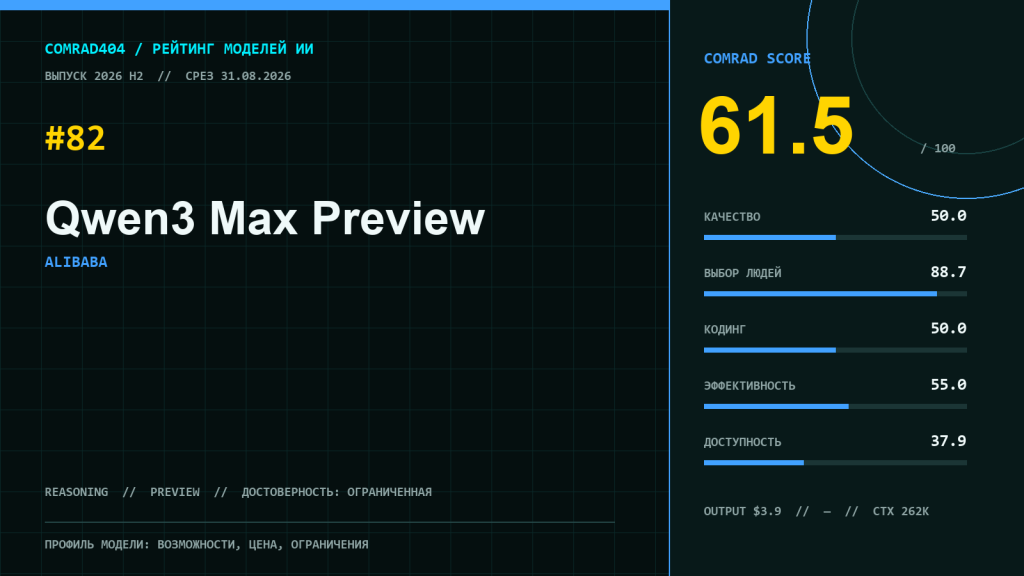Screen dimensions: 1024x576
Task: Click the ВЫБОР ЛЮДЕЙ progress bar
Action: (835, 294)
